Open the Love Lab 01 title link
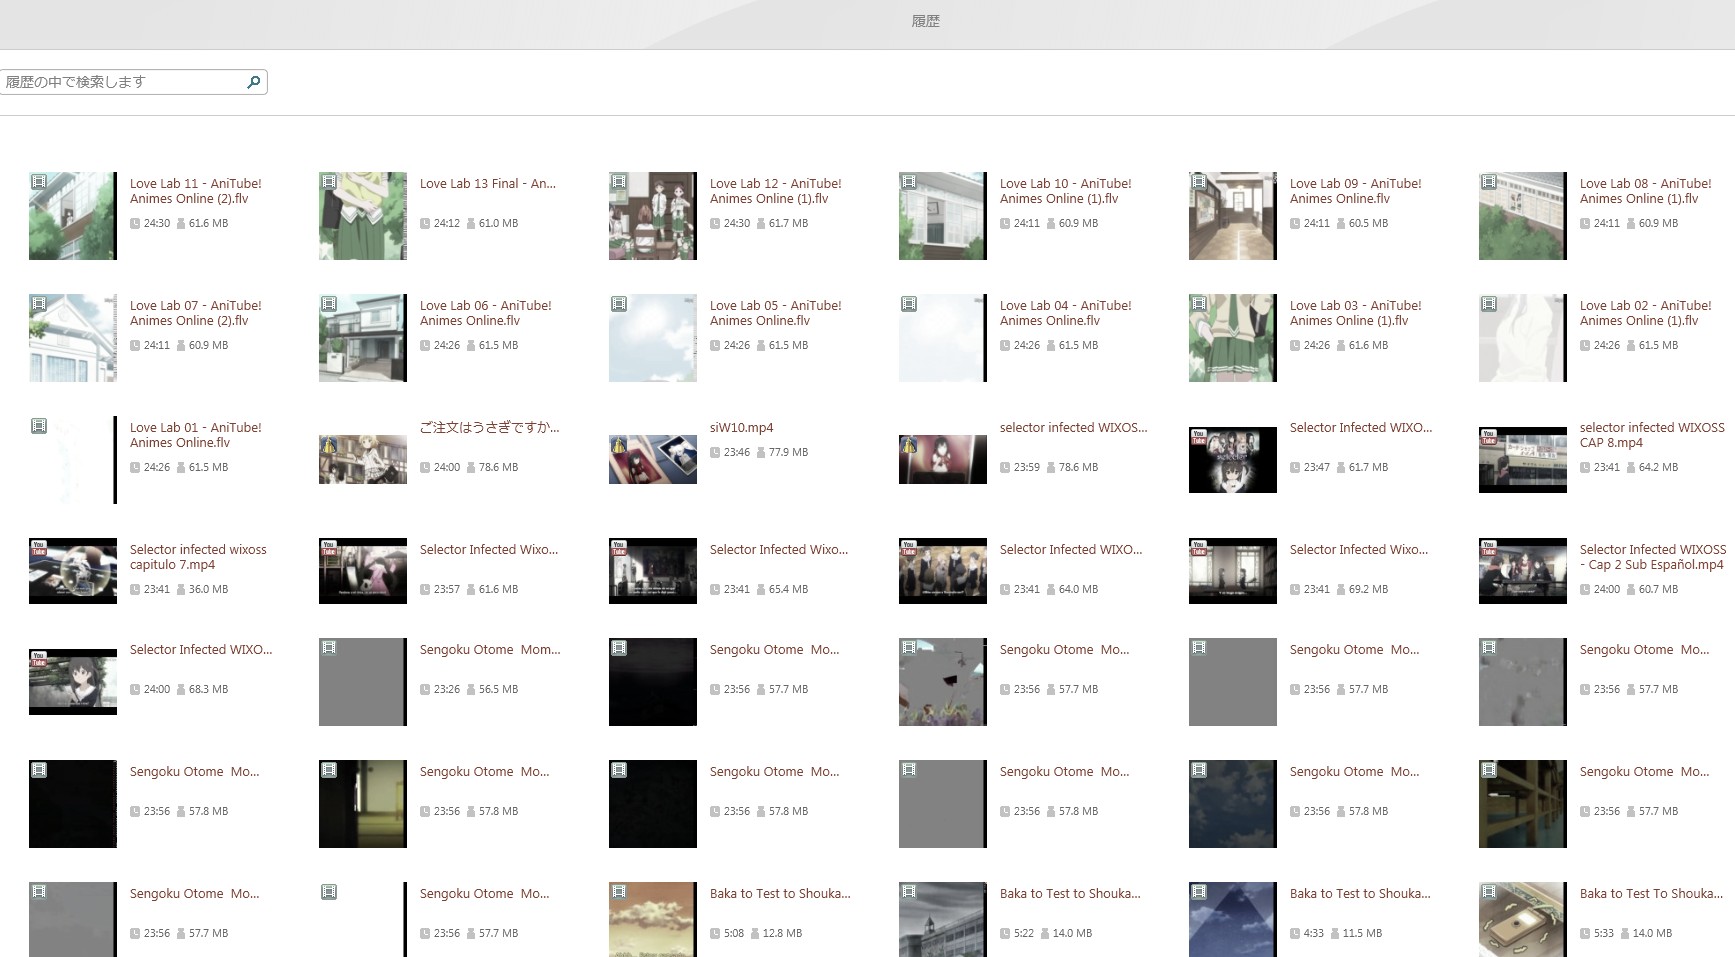This screenshot has width=1735, height=957. click(x=196, y=435)
